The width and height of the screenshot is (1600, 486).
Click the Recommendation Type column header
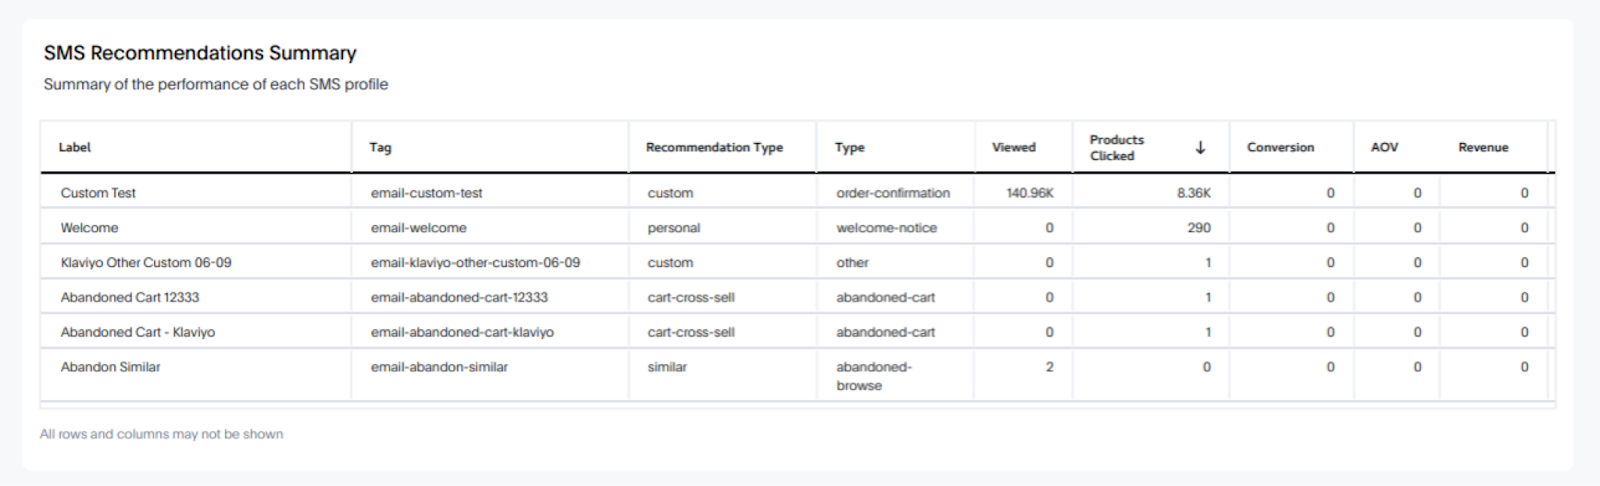coord(714,148)
